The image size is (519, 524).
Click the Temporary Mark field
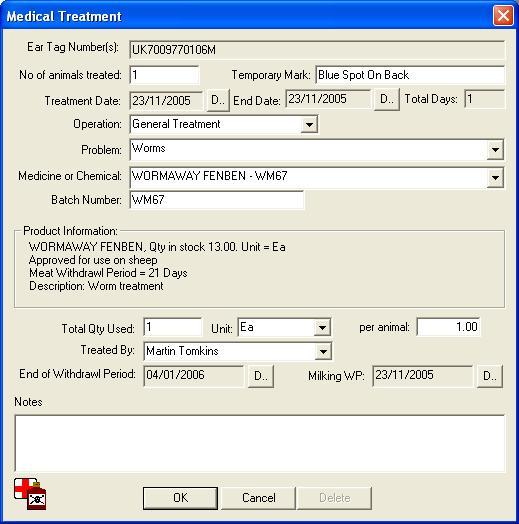coord(410,75)
